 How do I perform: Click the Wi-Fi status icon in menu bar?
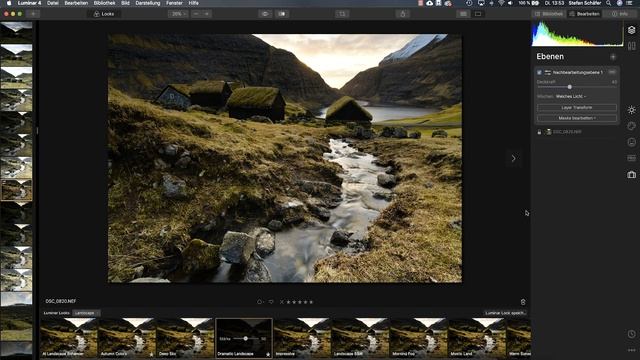501,3
